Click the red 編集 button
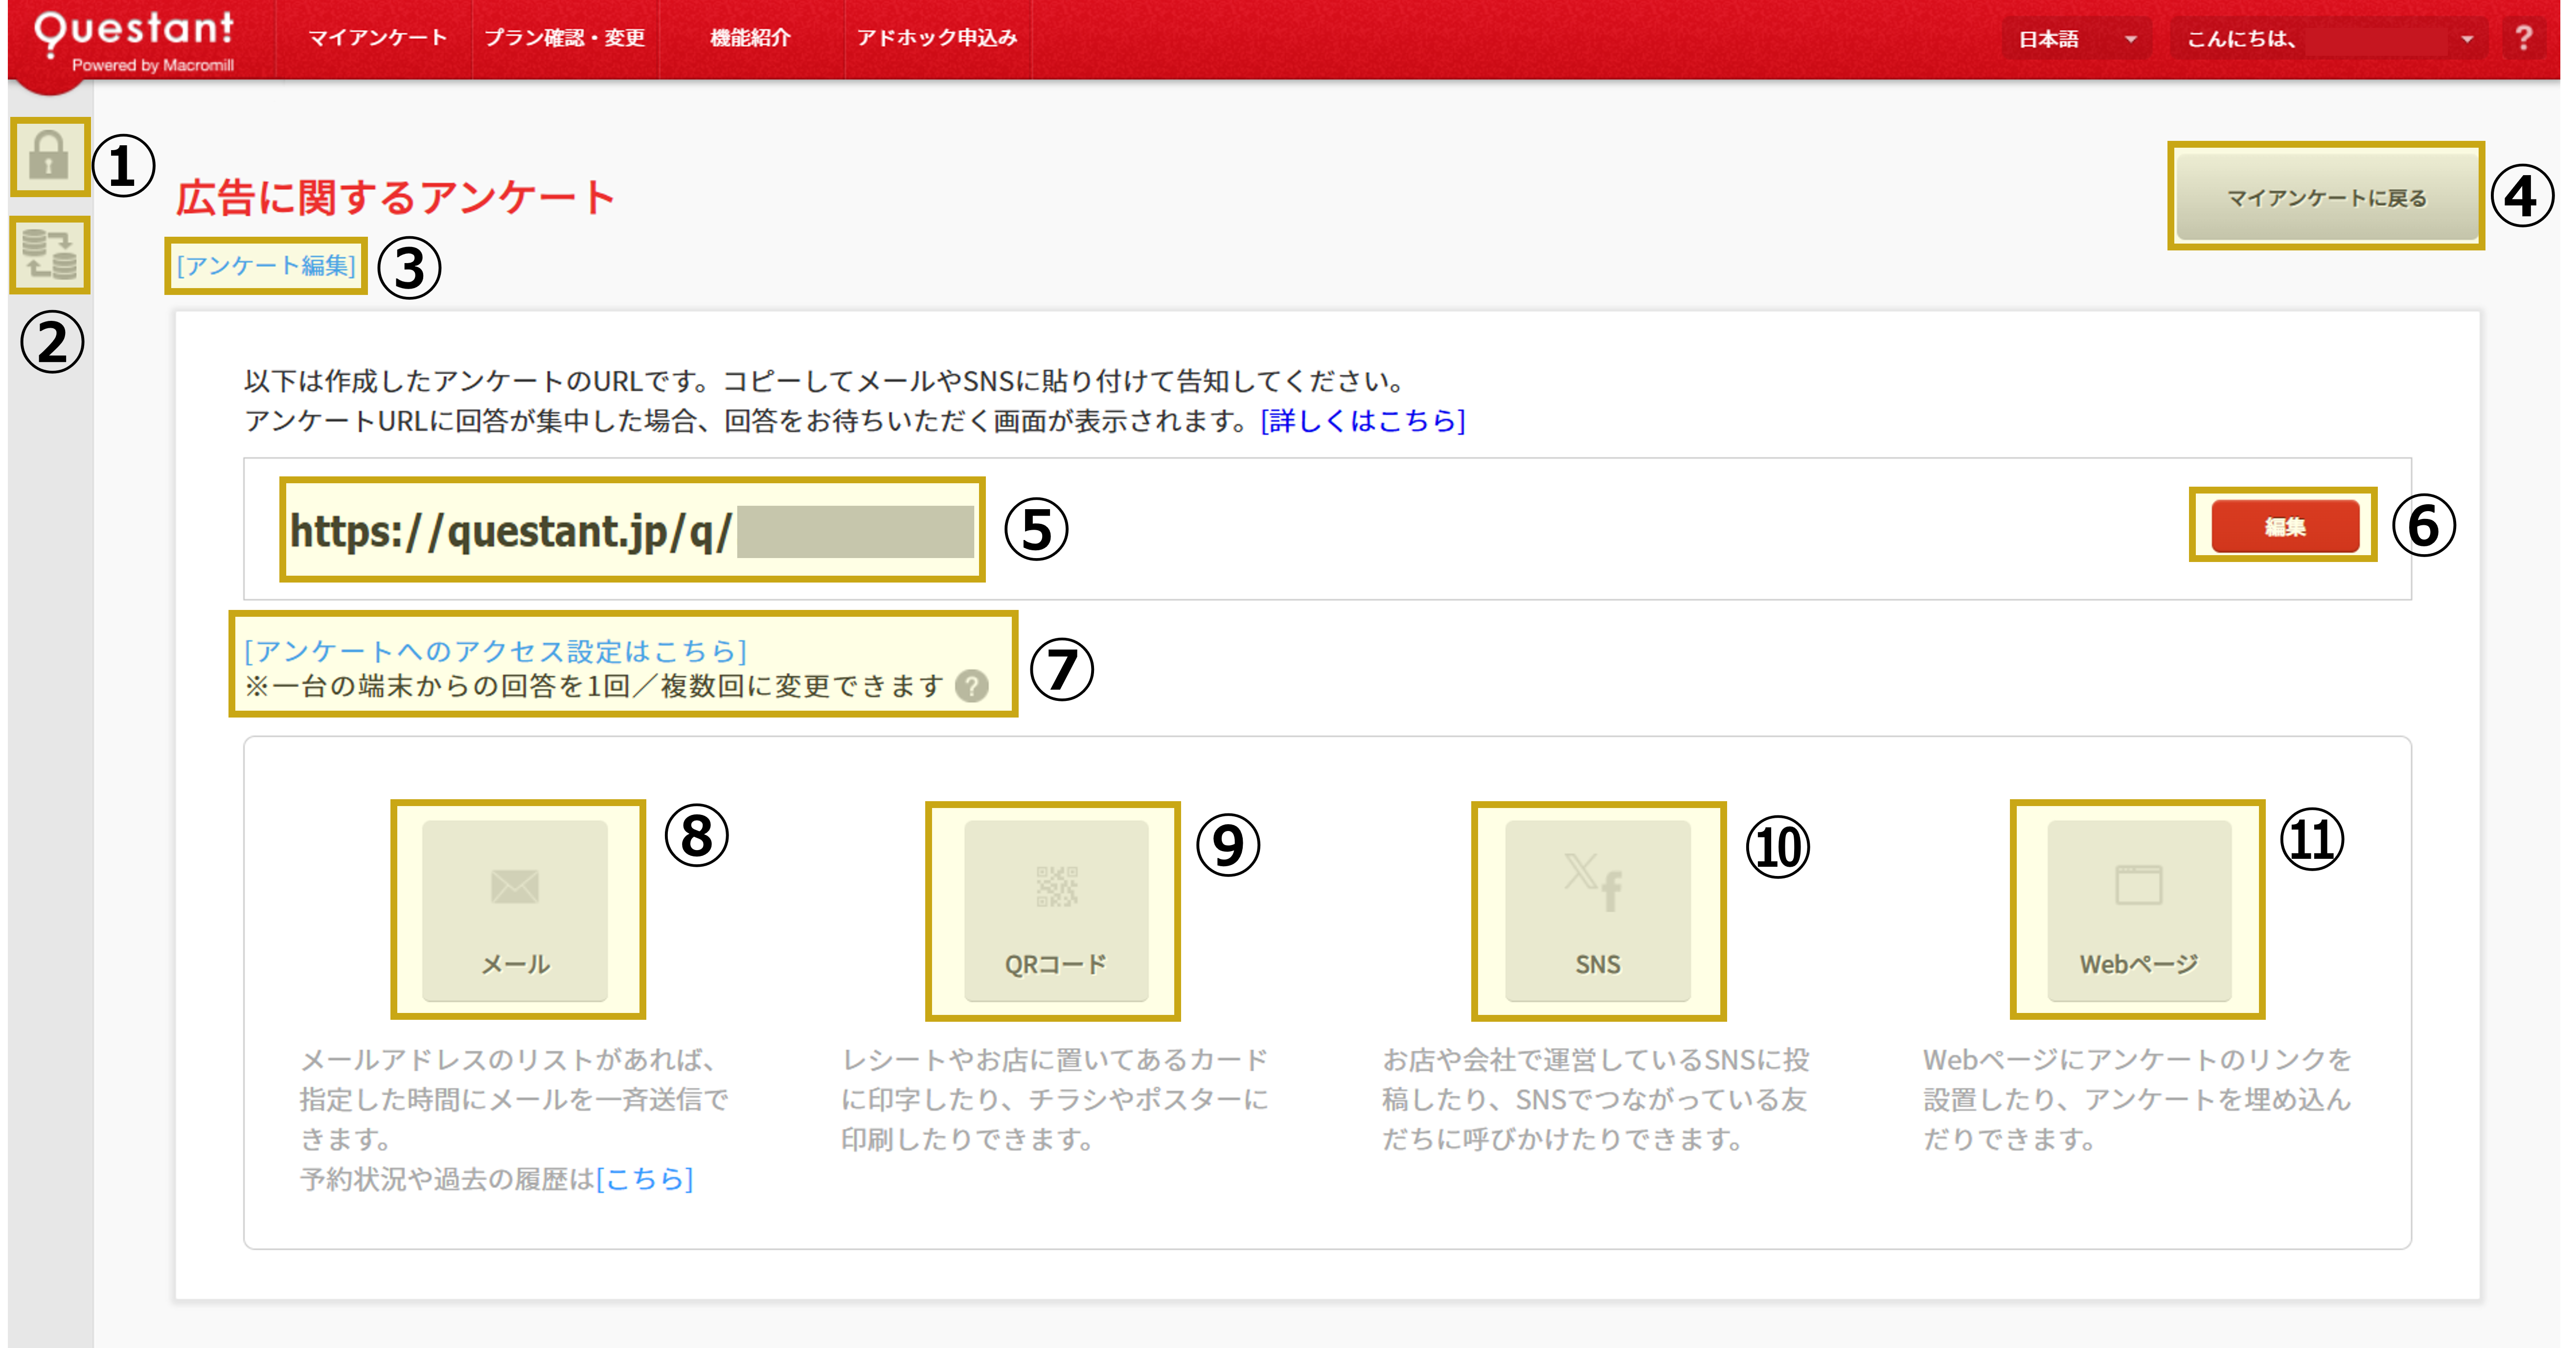 [x=2285, y=526]
